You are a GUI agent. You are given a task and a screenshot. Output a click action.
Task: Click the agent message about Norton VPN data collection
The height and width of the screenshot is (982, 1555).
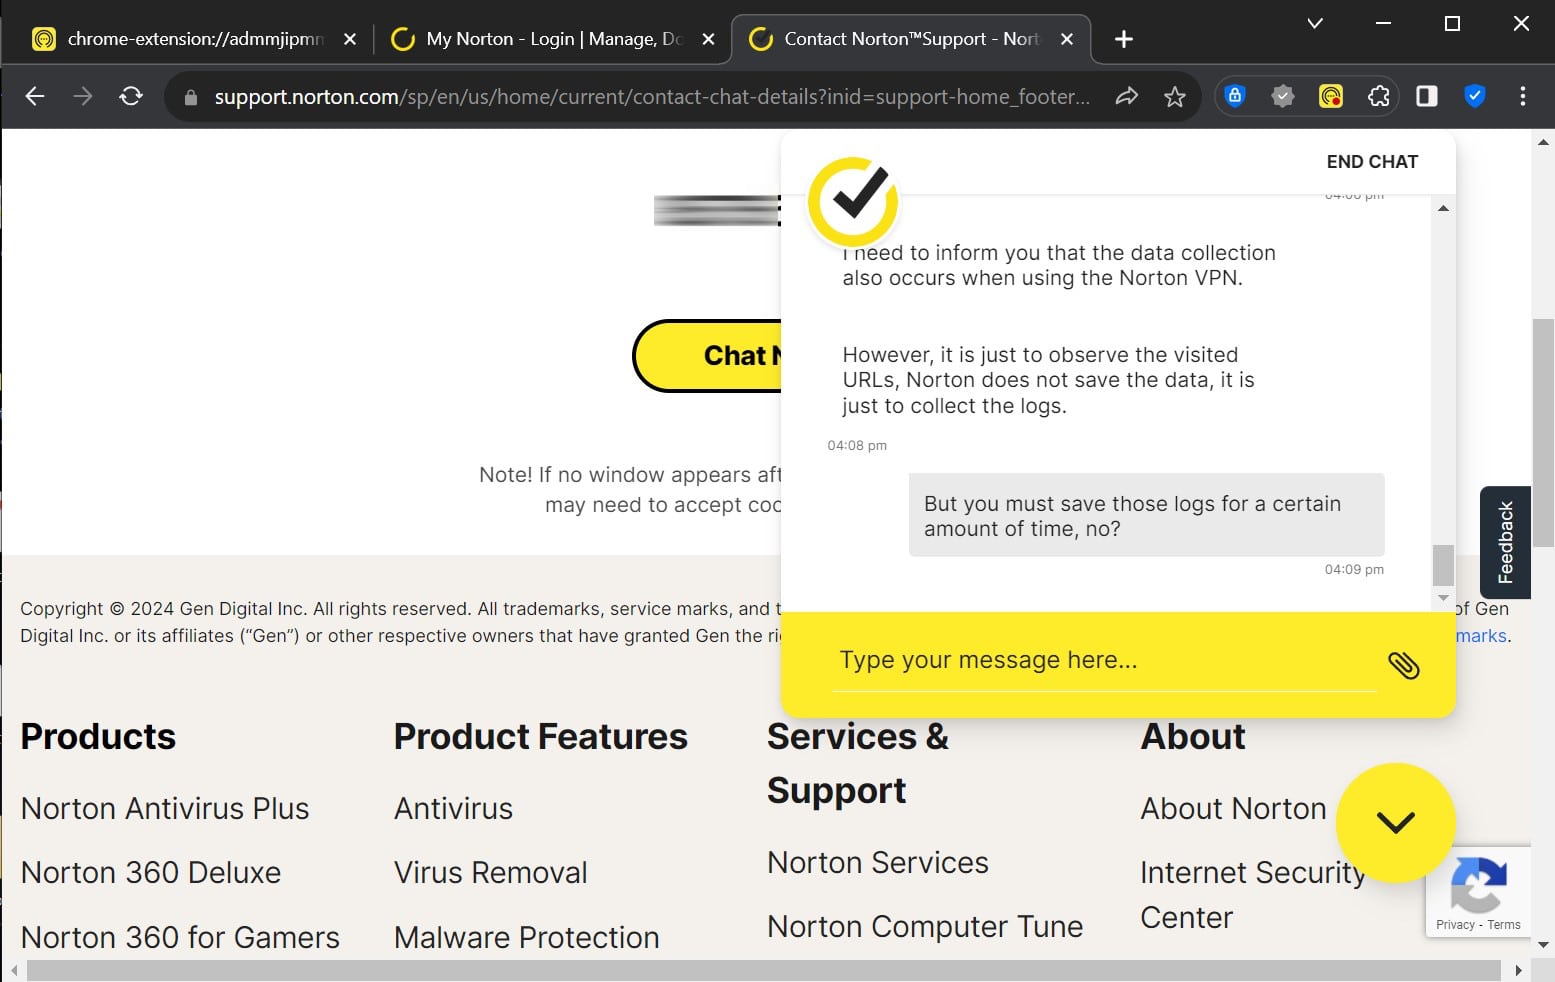1059,265
